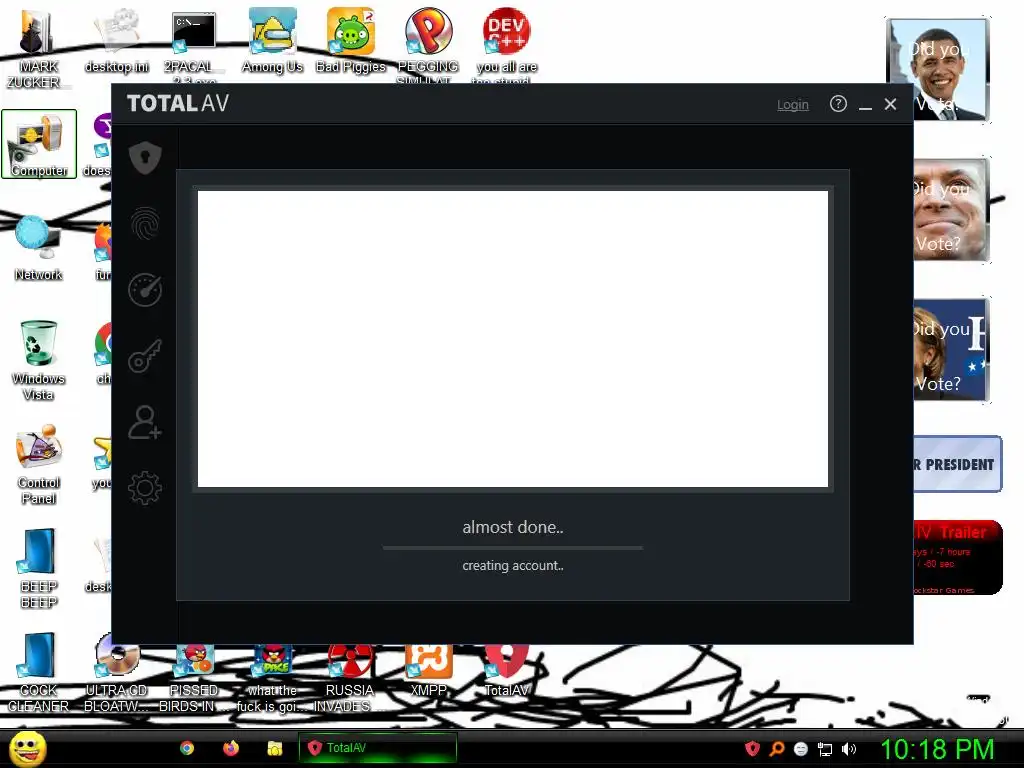
Task: Click the McCain 'Did you Vote?' gadget
Action: pyautogui.click(x=951, y=210)
